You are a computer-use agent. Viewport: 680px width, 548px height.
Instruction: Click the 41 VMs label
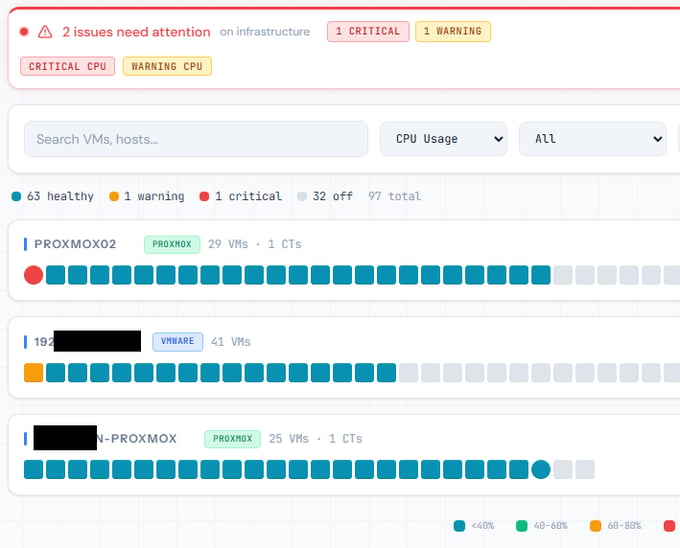pyautogui.click(x=231, y=342)
